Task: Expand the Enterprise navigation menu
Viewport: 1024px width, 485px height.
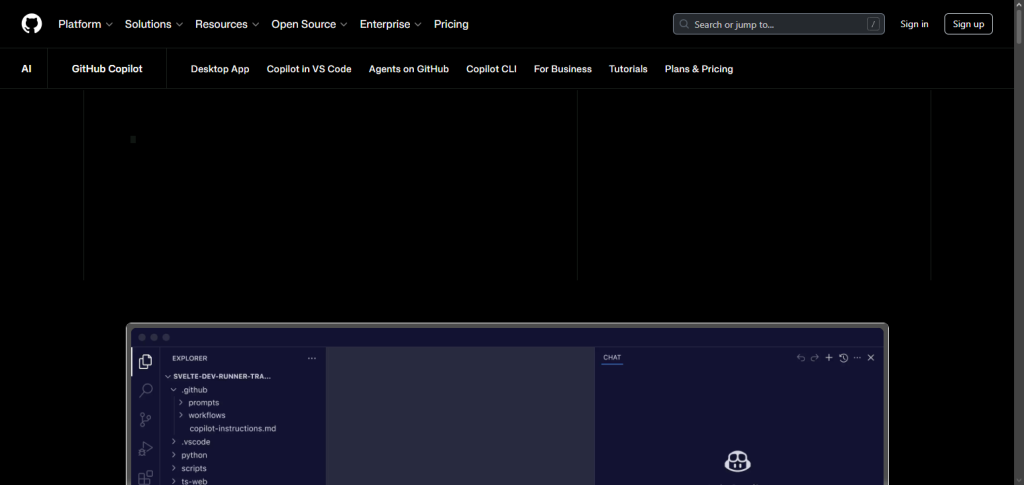Action: (x=391, y=24)
